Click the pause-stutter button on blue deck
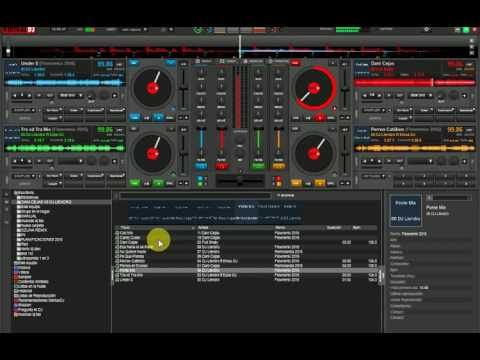The height and width of the screenshot is (360, 480). [x=147, y=117]
